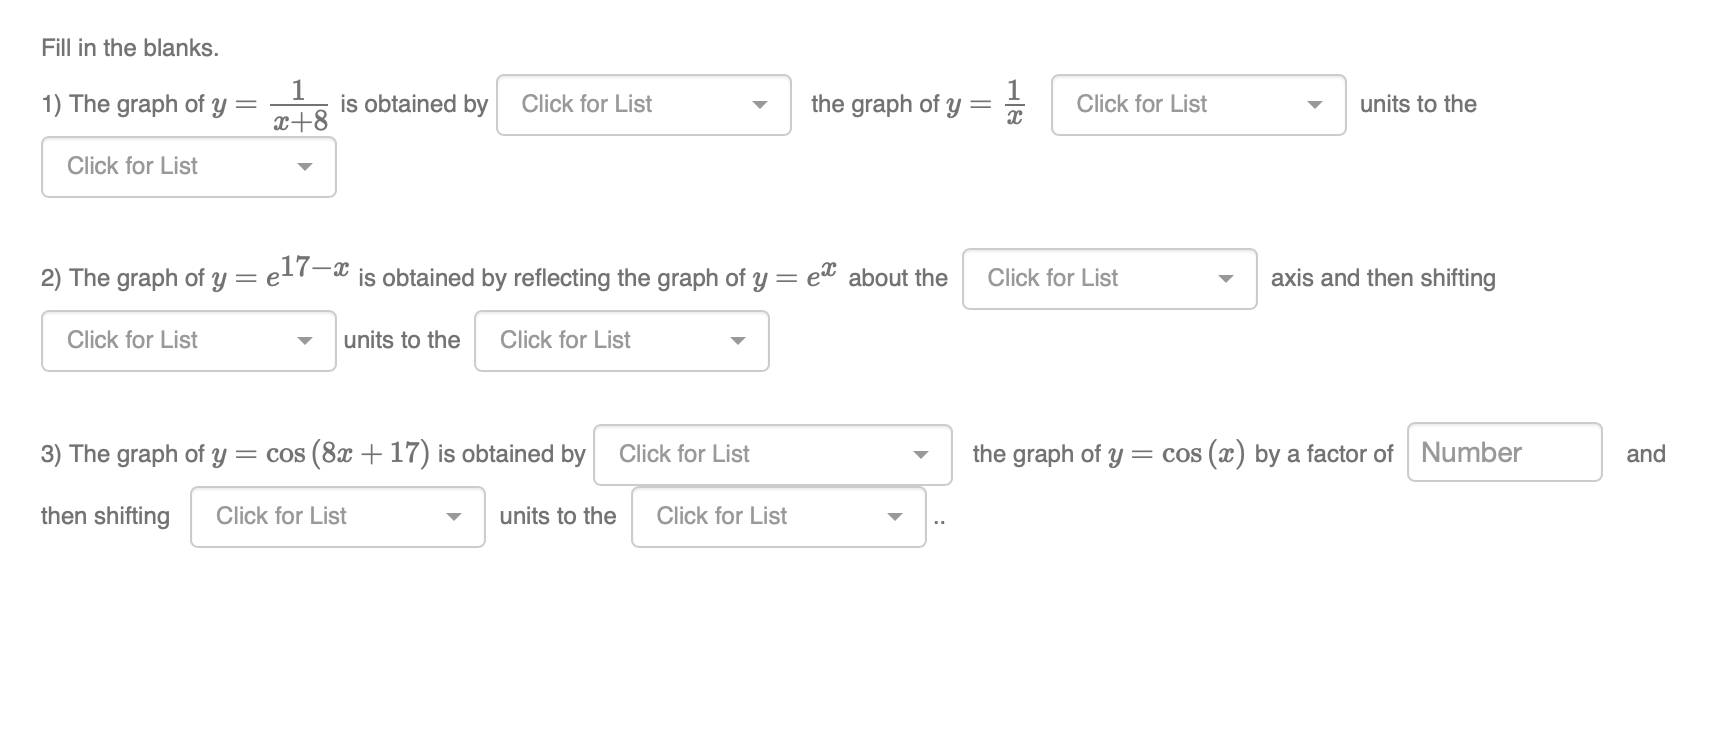Click arrow of dropdown before 'the graph of y = cos(x)'

point(921,455)
